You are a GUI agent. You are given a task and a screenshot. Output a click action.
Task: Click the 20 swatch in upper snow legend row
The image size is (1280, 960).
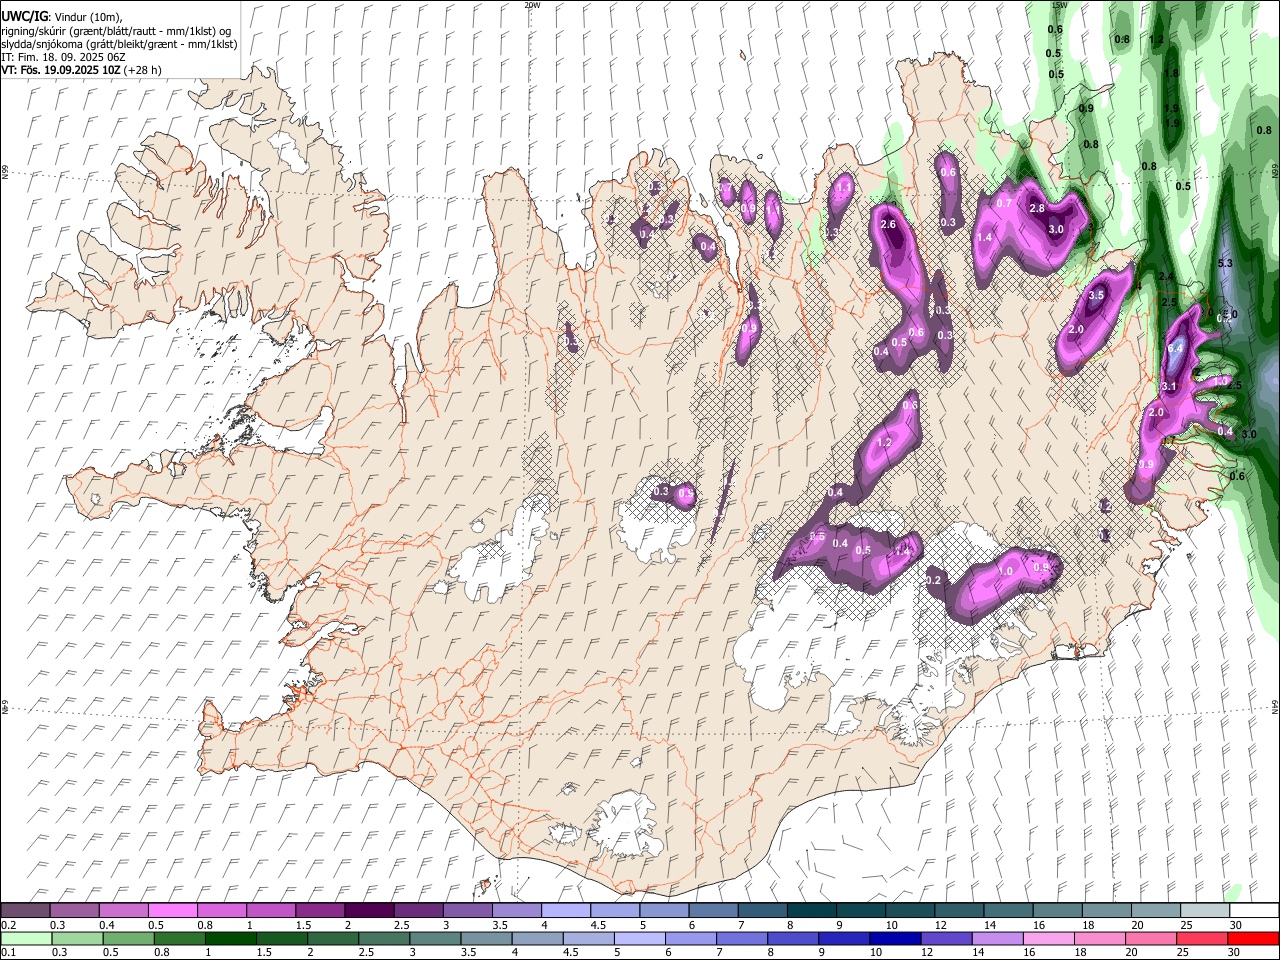coord(1156,910)
